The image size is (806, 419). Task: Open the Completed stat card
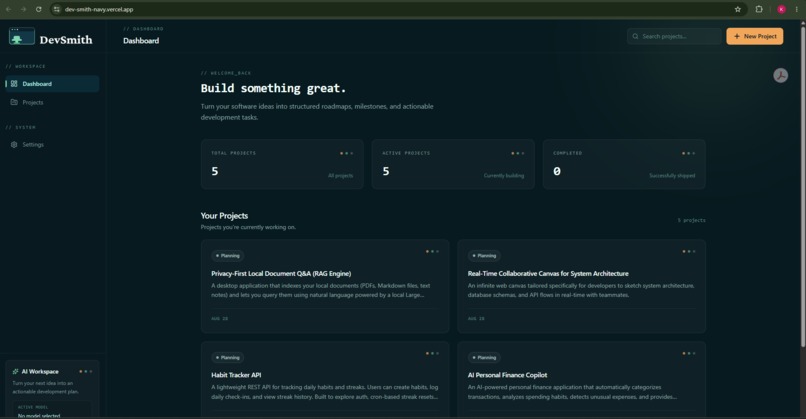click(x=624, y=164)
